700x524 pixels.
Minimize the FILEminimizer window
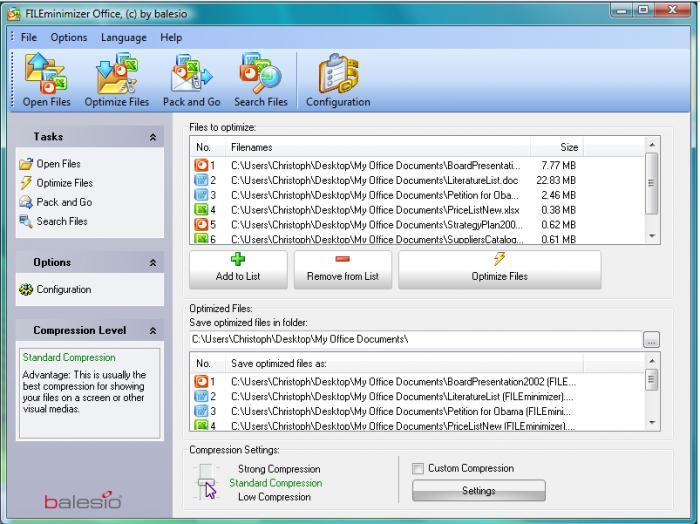(x=622, y=10)
